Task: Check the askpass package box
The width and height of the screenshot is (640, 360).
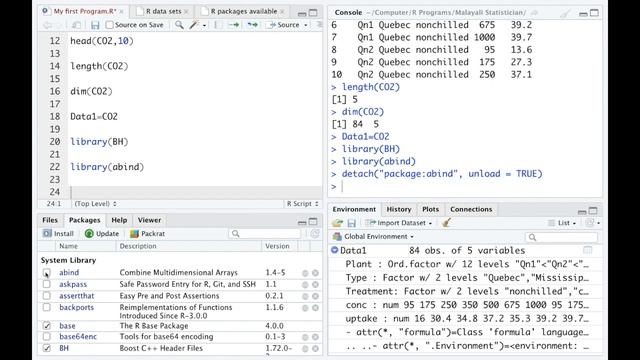Action: [47, 284]
